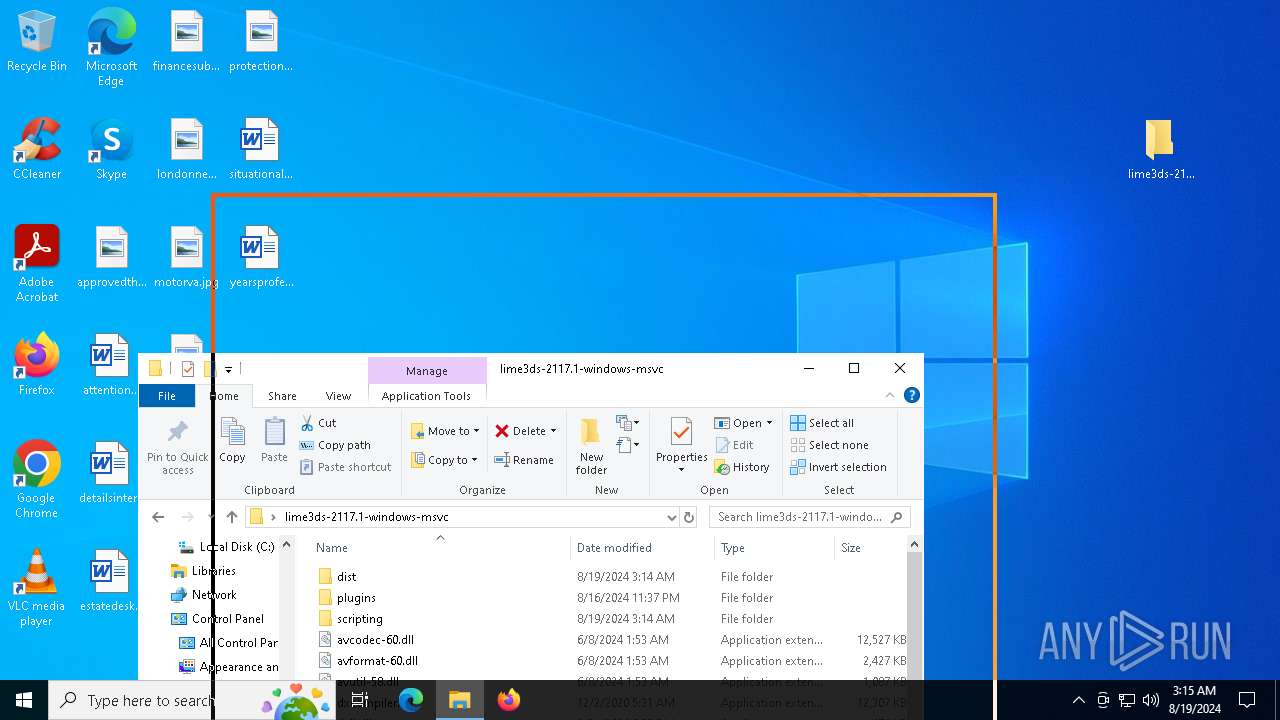Image resolution: width=1280 pixels, height=720 pixels.
Task: Click Pin to Quick access in ribbon
Action: pos(178,447)
